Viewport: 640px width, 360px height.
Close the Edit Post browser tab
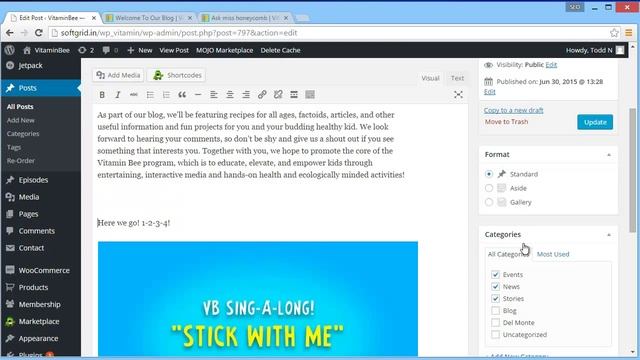coord(94,18)
